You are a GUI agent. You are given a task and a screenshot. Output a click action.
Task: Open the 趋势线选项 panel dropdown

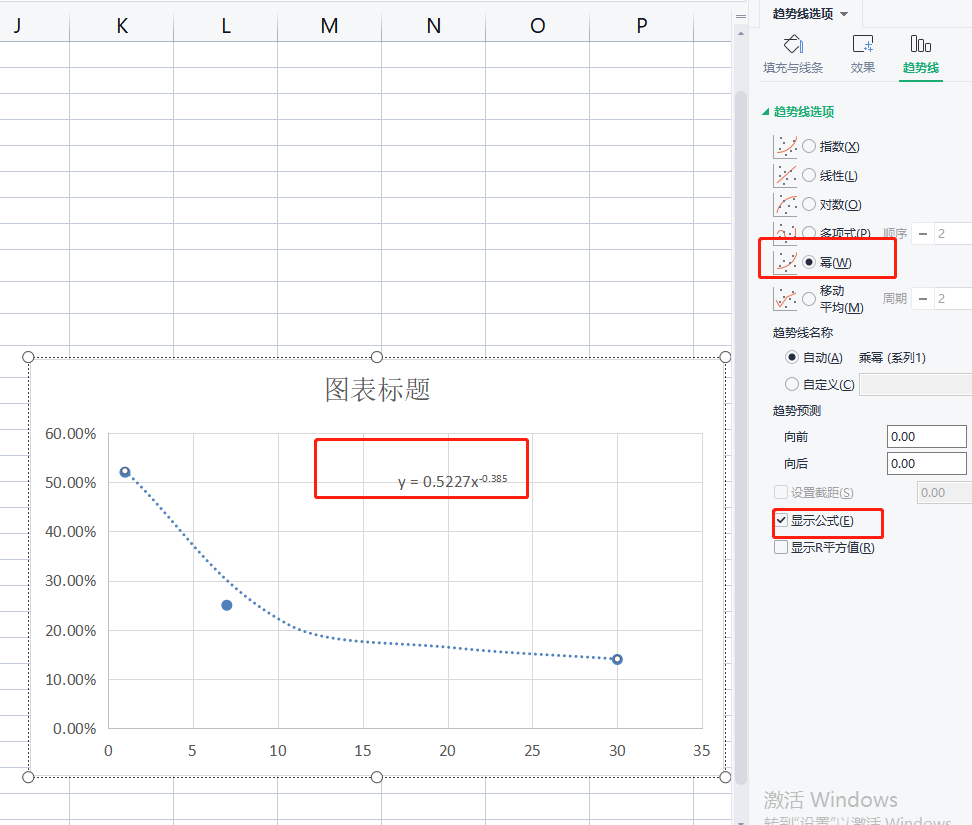pos(844,14)
